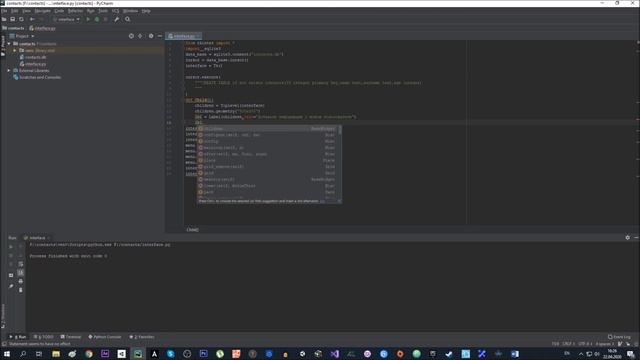Click the Locate file target icon in Project panel

[x=131, y=36]
